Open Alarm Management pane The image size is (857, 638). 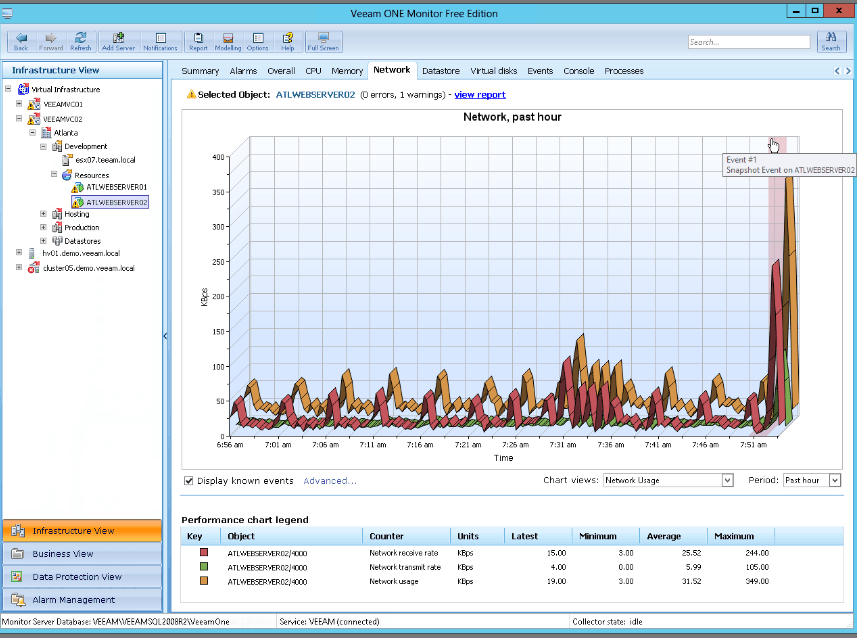(82, 600)
